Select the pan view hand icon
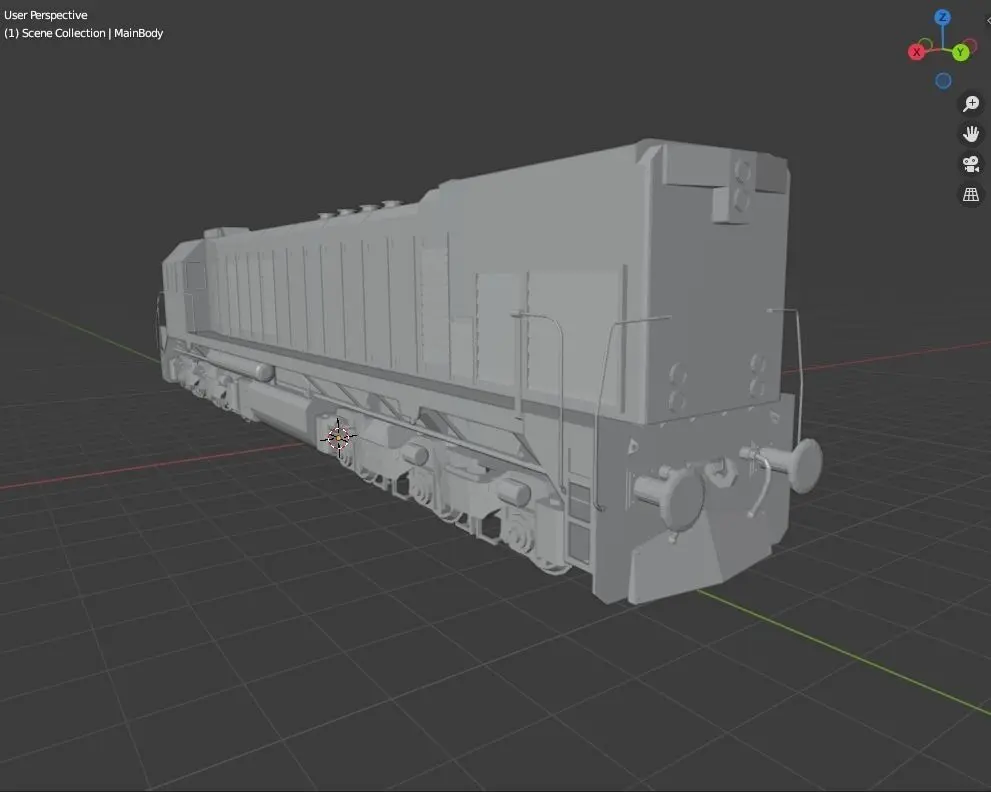The height and width of the screenshot is (792, 991). tap(971, 134)
